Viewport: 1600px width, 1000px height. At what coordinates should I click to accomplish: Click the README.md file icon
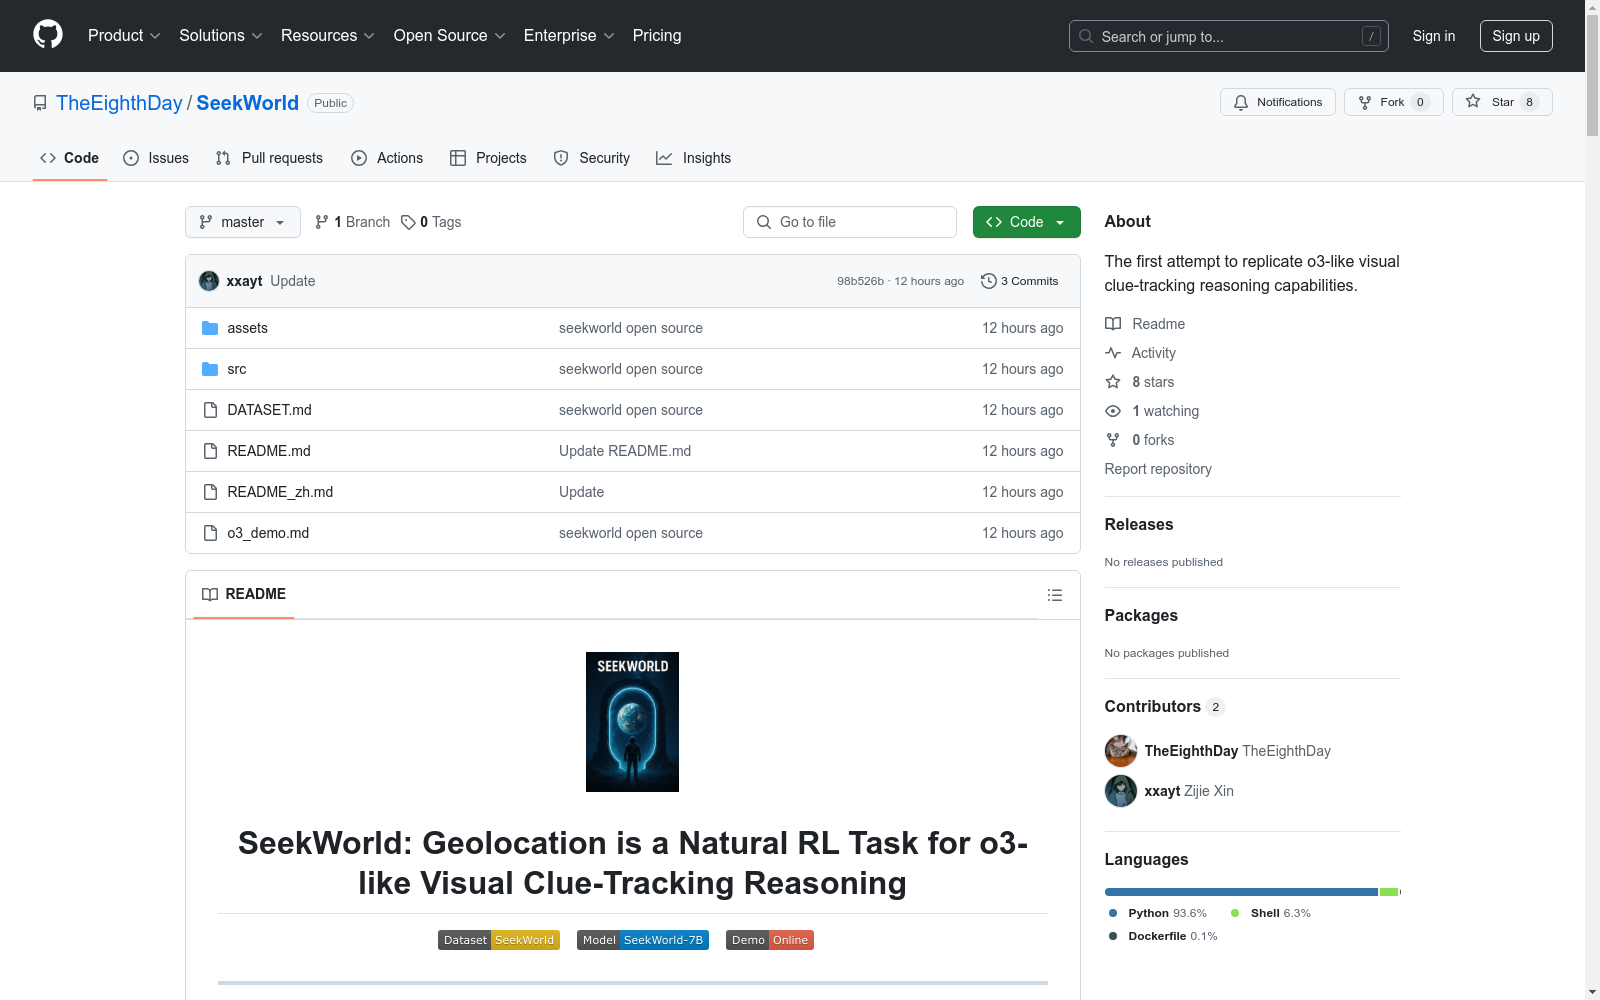(x=210, y=451)
